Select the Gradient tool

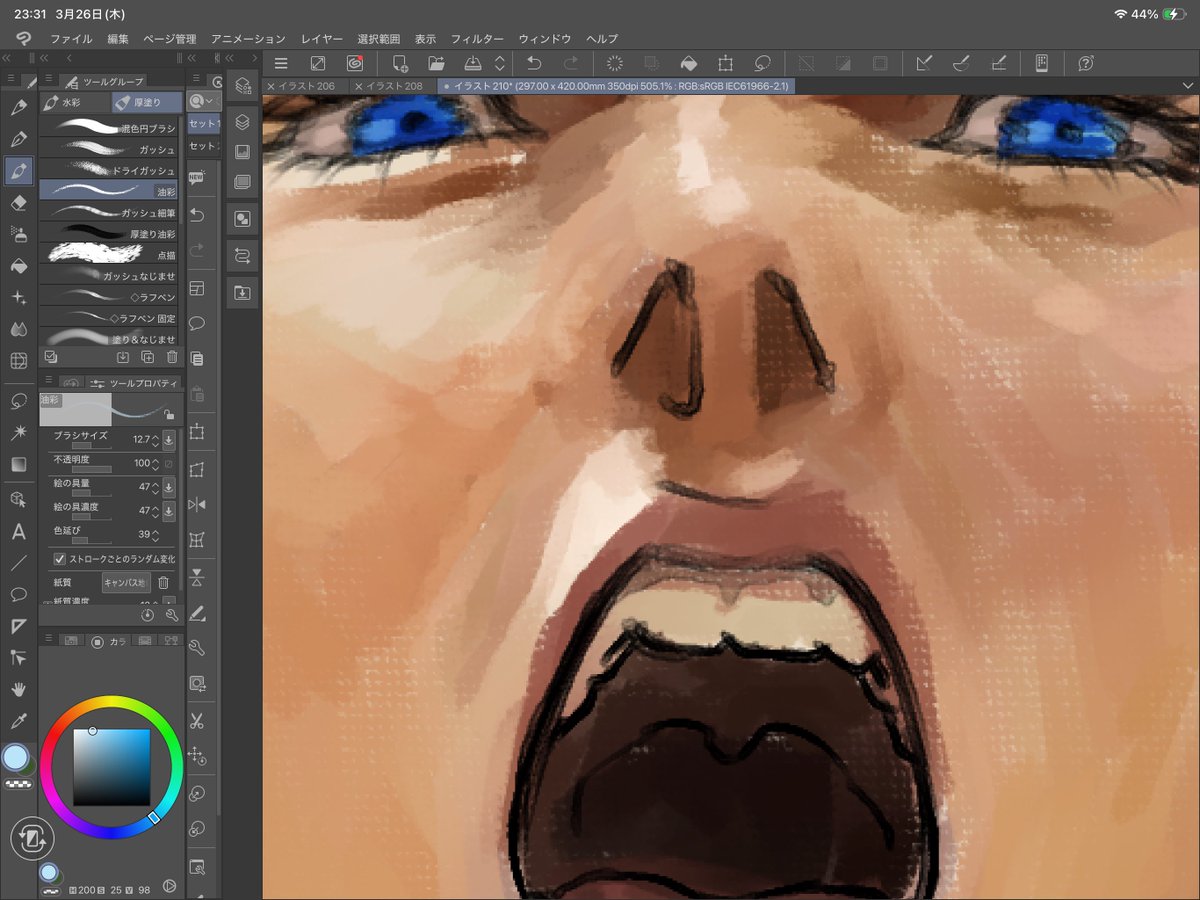tap(17, 465)
